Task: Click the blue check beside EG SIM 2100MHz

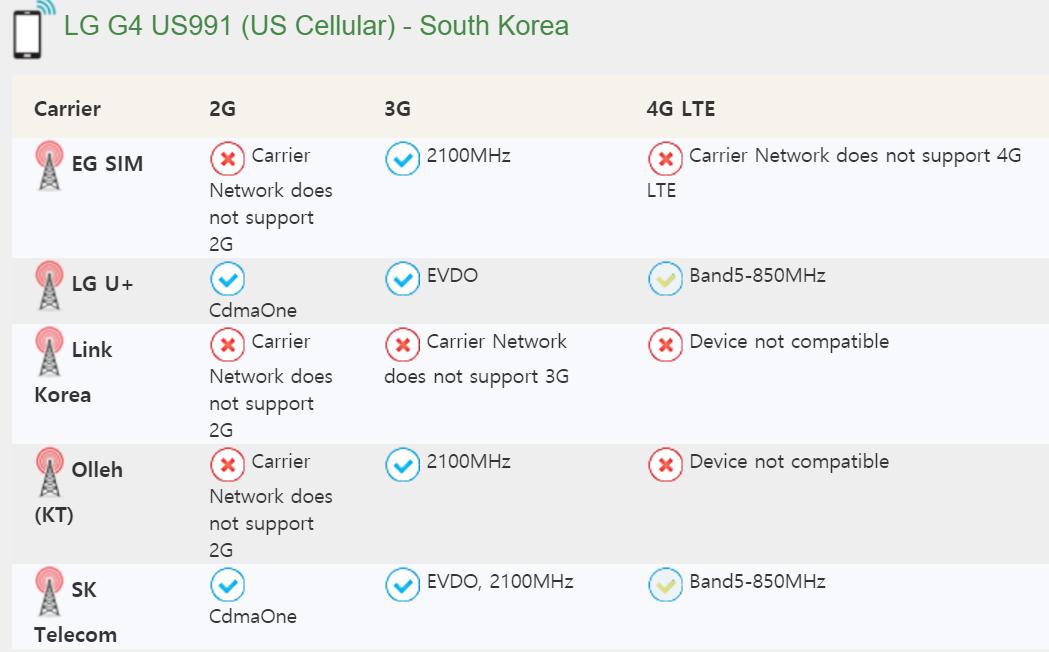Action: tap(402, 158)
